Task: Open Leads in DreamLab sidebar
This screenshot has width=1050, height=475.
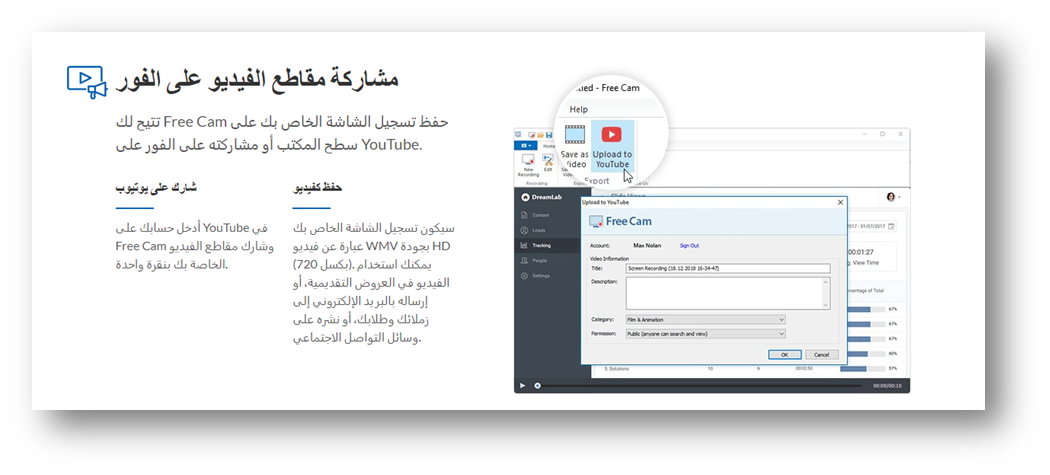Action: pos(533,230)
